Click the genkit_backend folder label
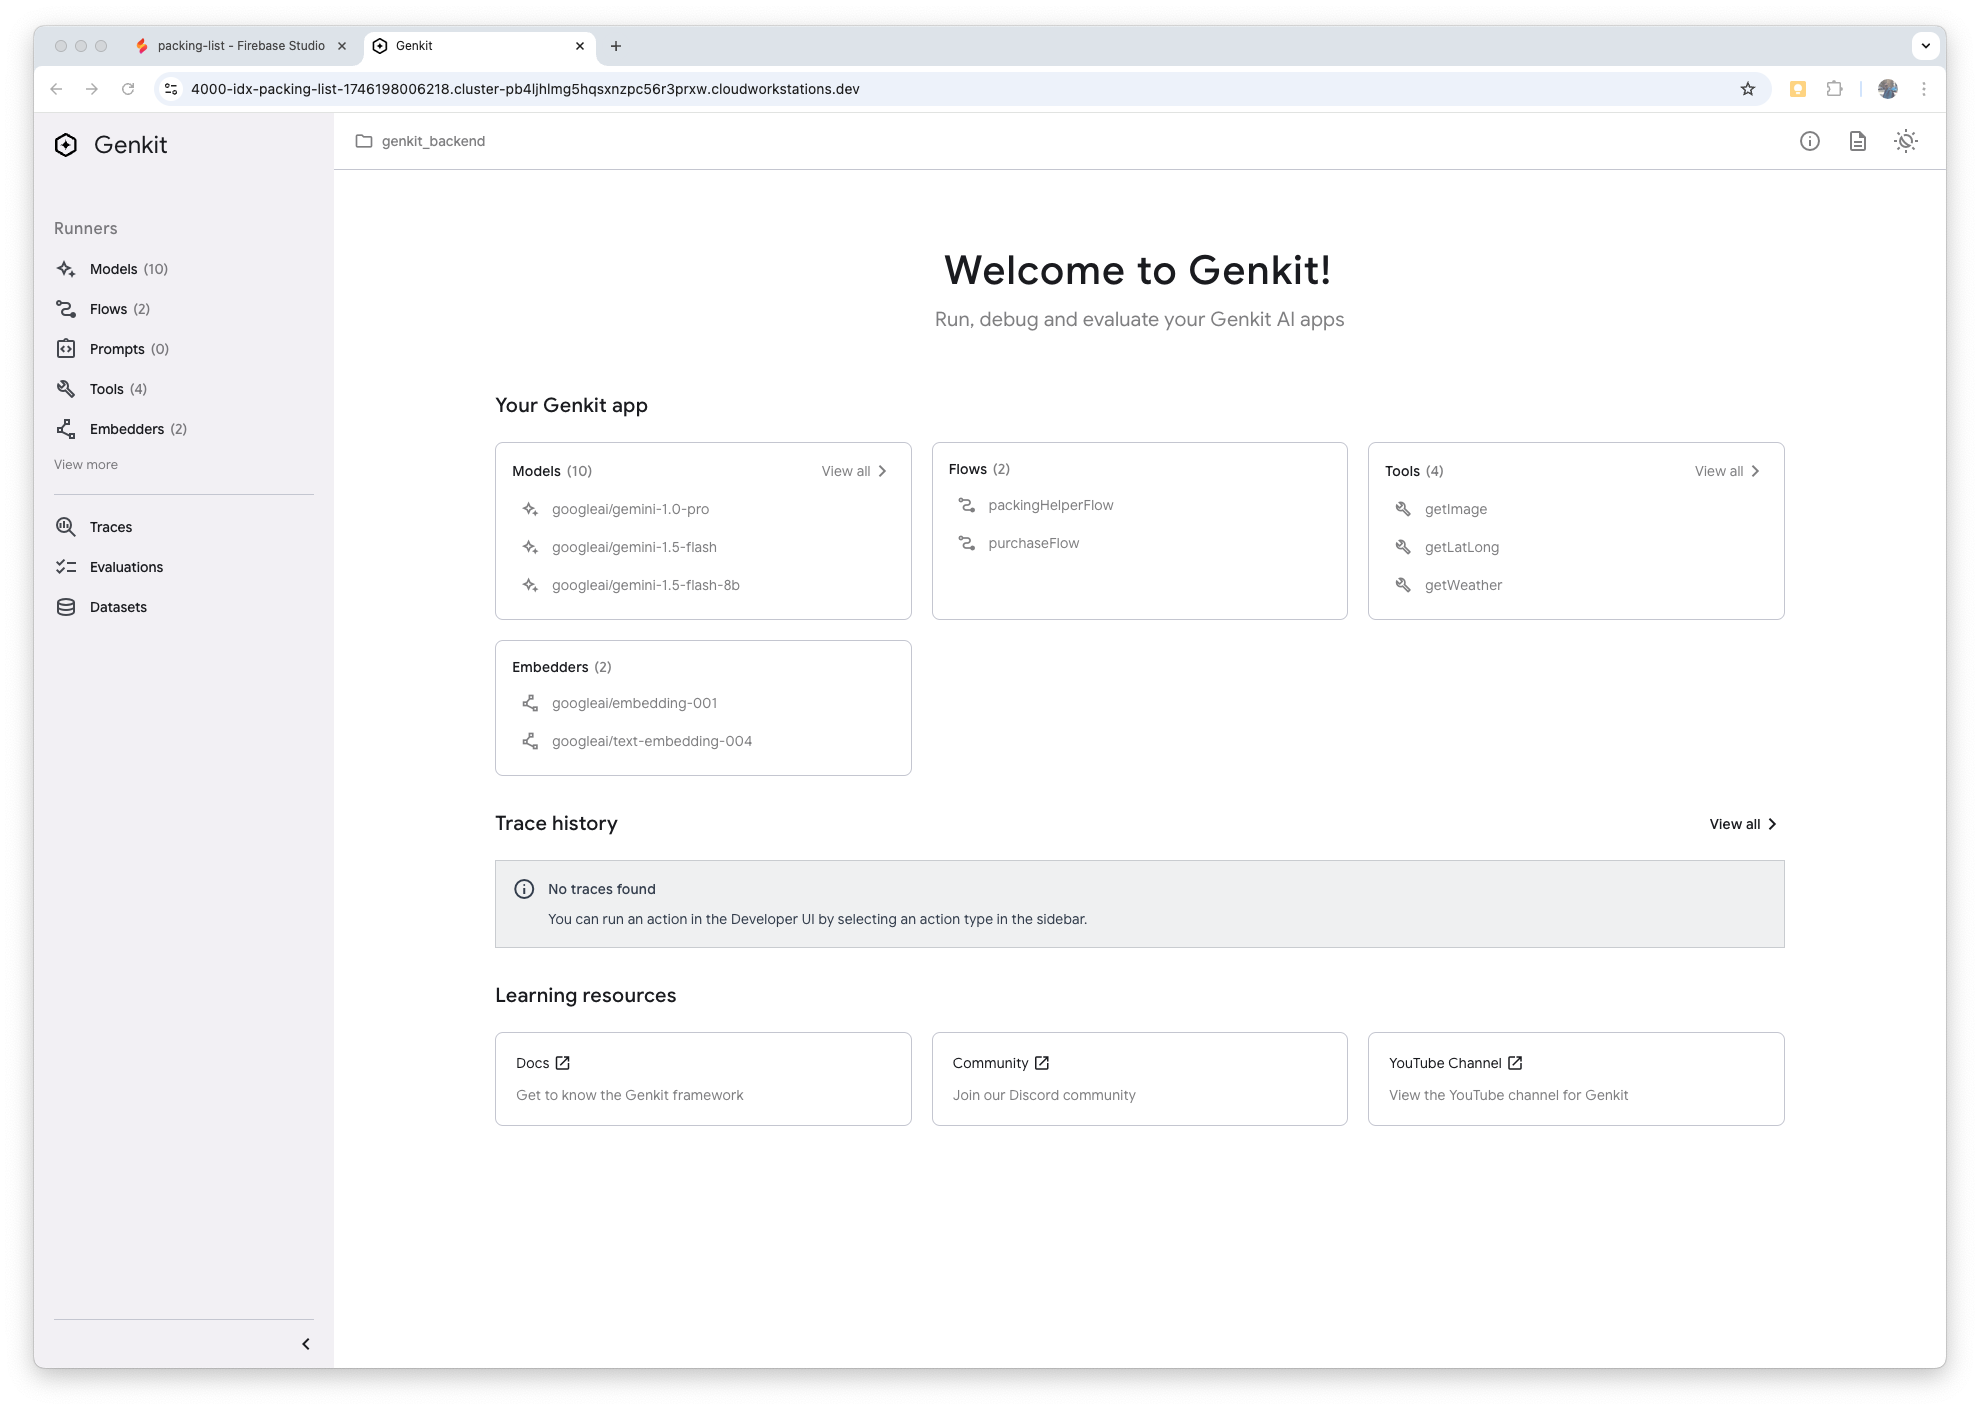 [433, 141]
